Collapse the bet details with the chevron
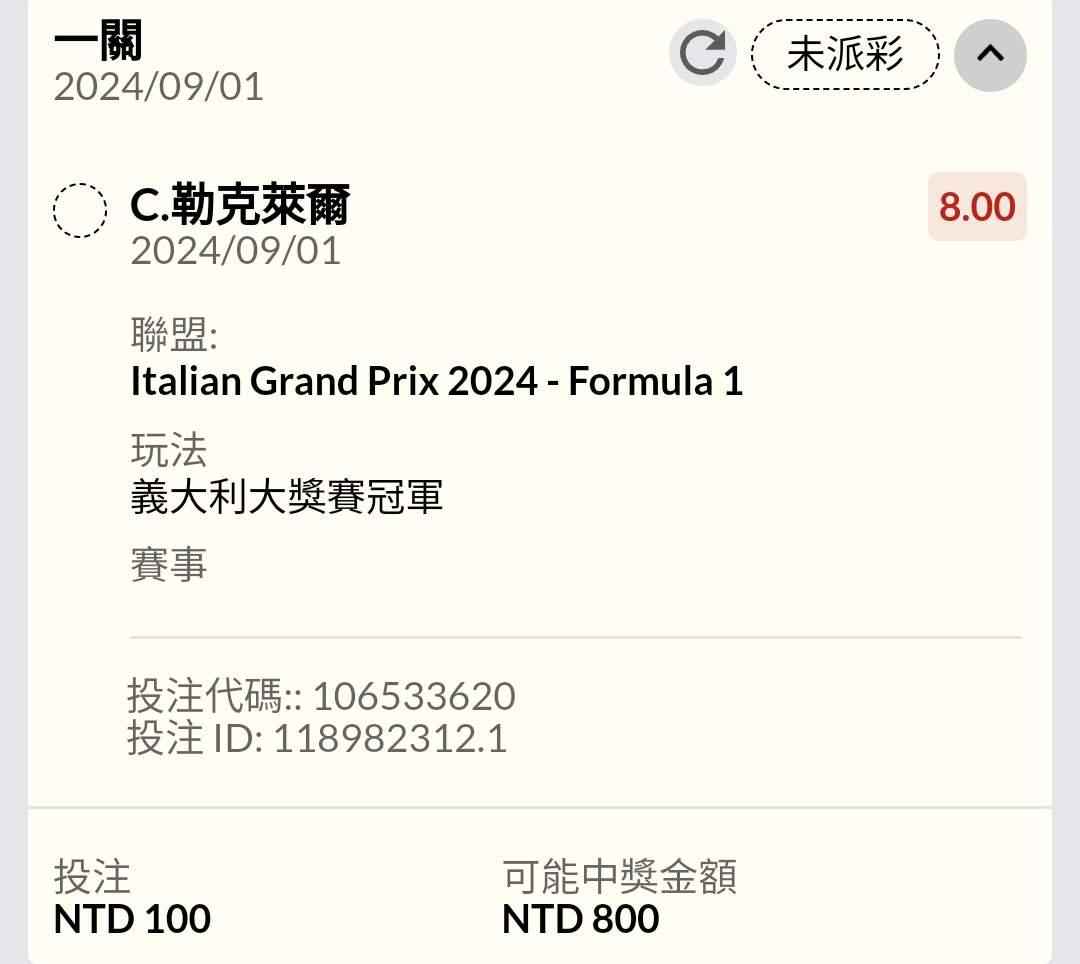 click(990, 55)
